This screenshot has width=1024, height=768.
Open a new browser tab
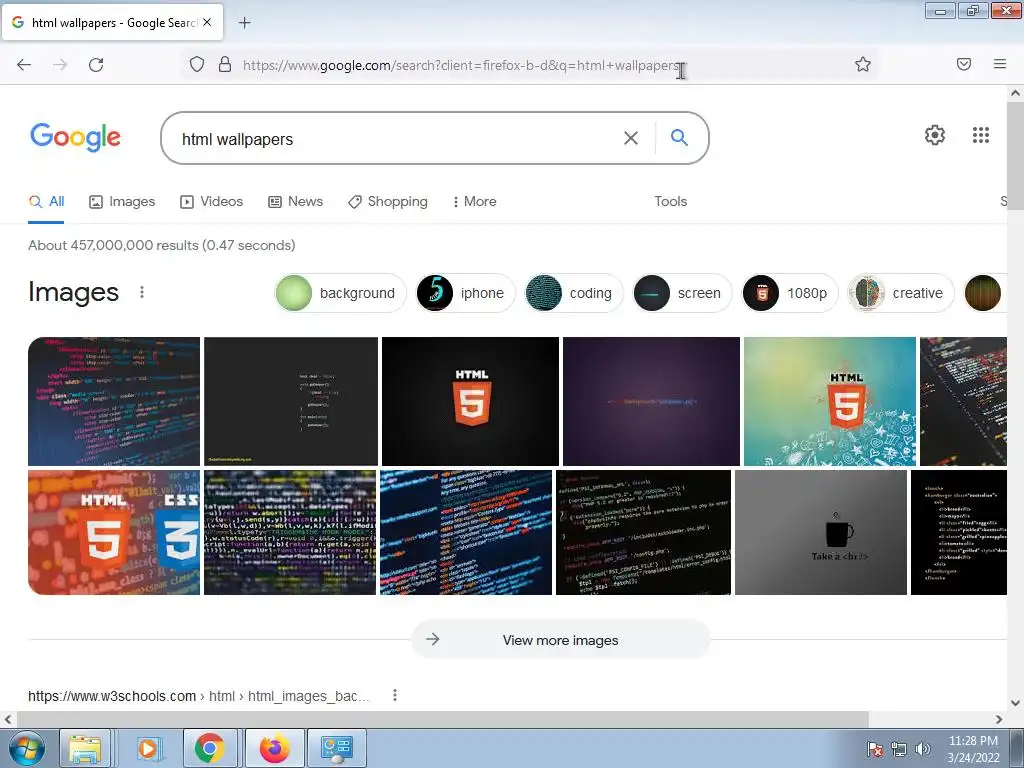tap(244, 23)
